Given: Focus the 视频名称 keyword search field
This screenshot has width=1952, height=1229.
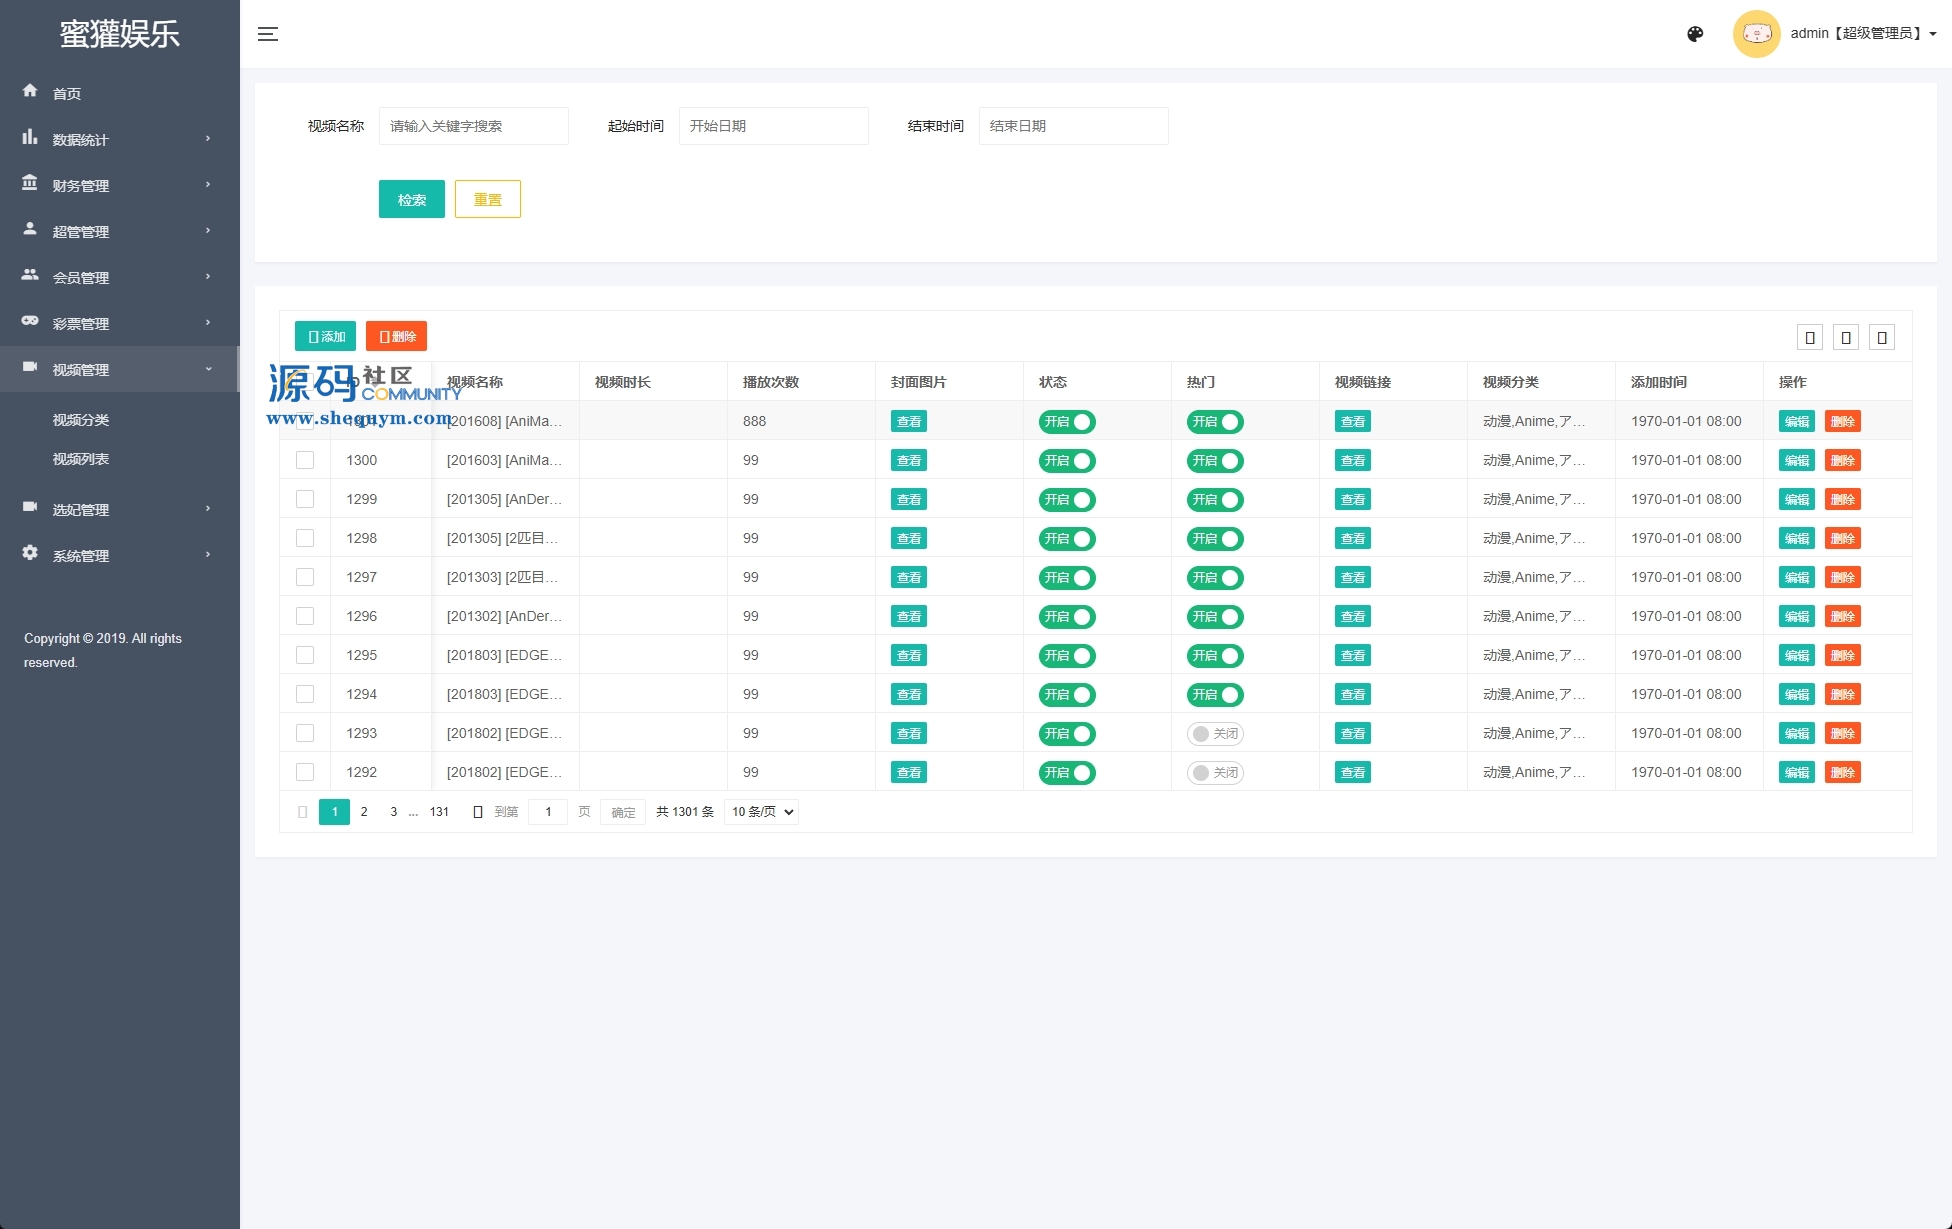Looking at the screenshot, I should pyautogui.click(x=473, y=126).
